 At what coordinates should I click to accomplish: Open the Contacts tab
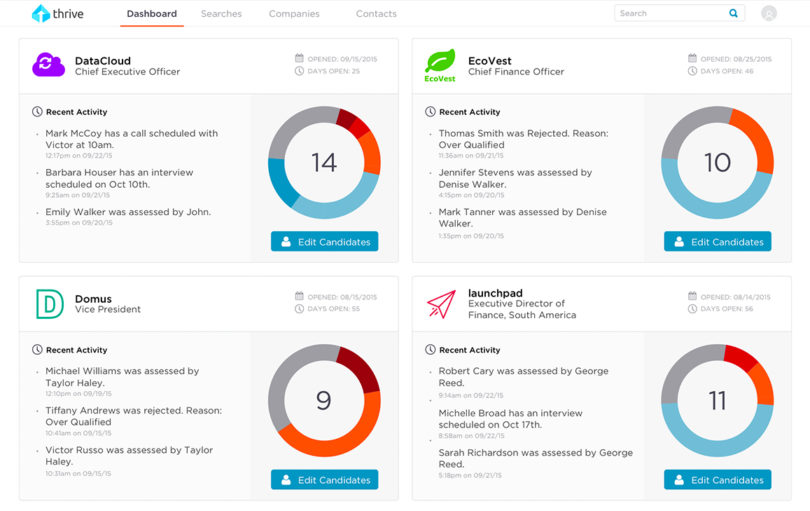[x=376, y=14]
